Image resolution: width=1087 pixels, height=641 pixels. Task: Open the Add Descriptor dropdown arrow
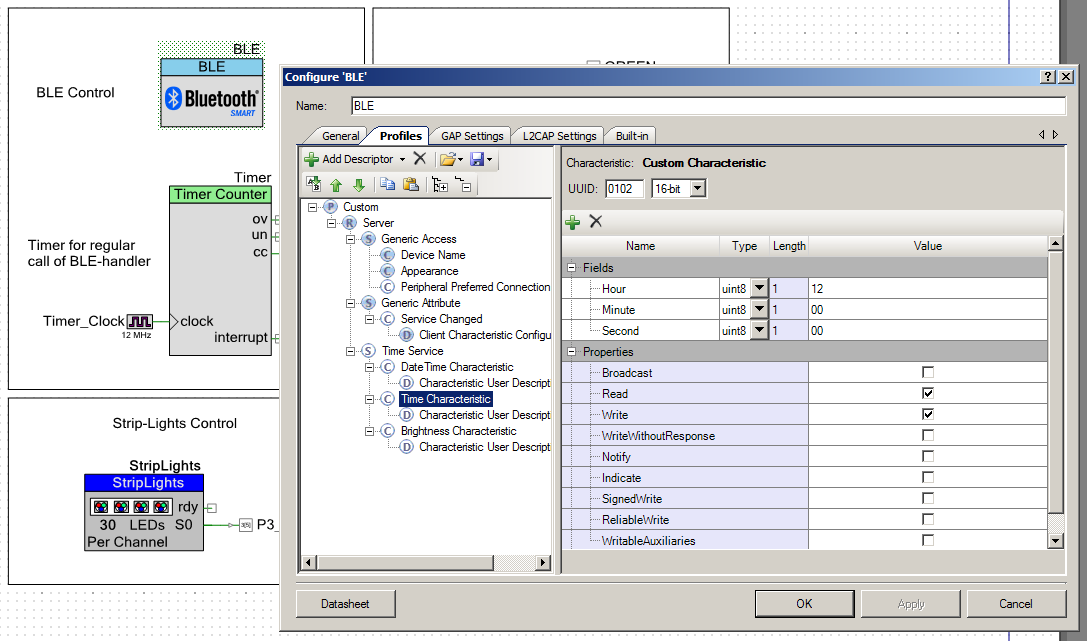coord(402,159)
